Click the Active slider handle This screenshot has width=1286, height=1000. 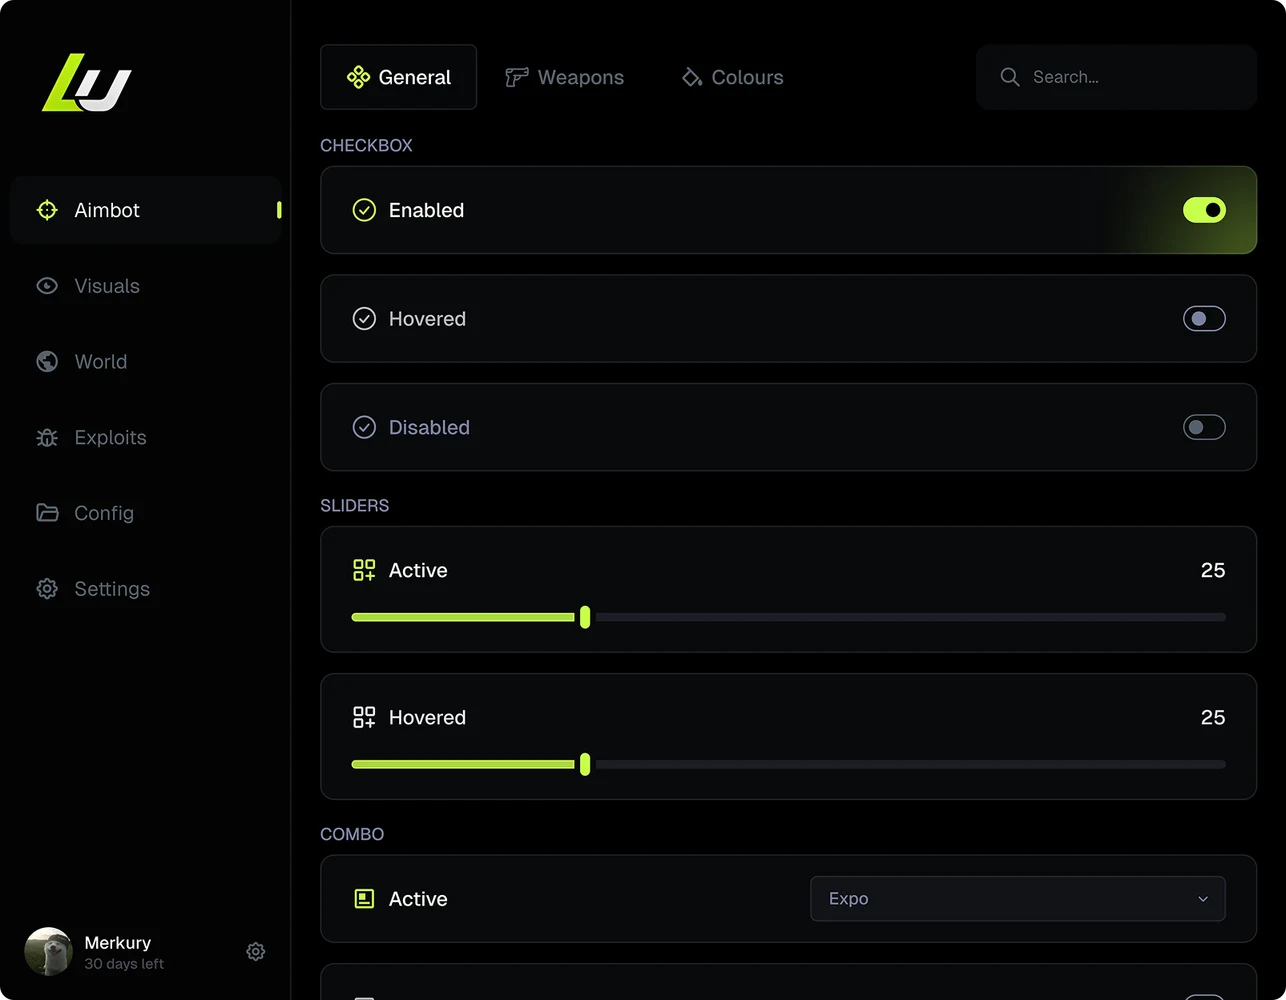click(585, 617)
